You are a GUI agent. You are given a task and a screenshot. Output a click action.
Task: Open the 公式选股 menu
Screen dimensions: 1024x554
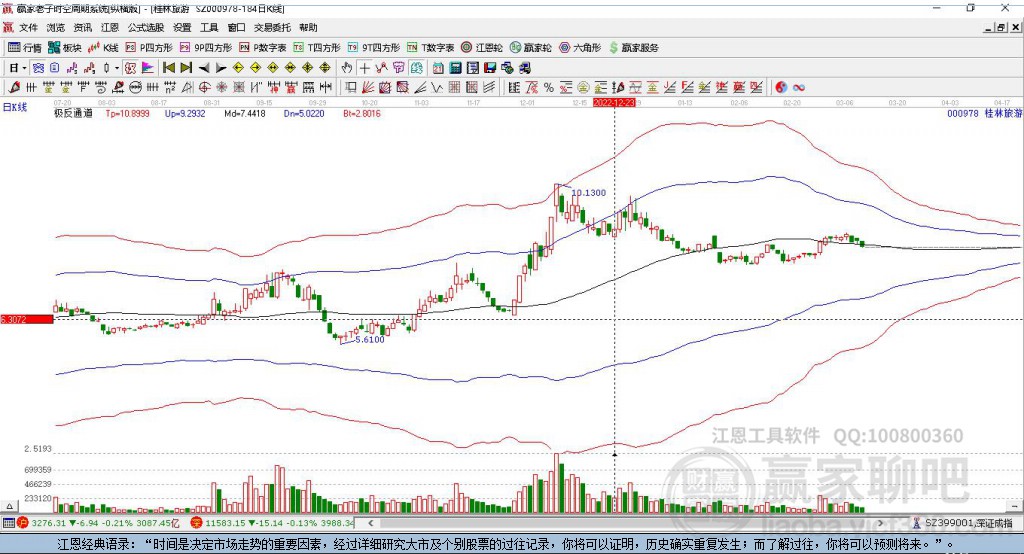click(146, 27)
